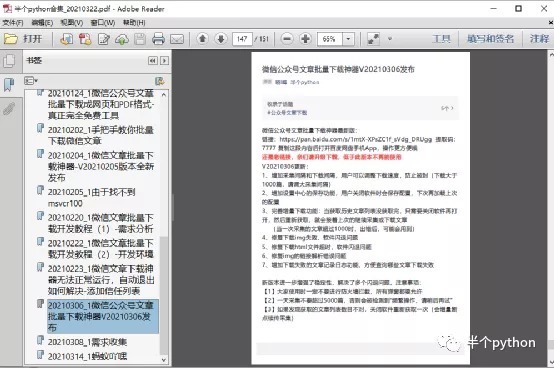Click the 半个python author link in document

coord(305,82)
